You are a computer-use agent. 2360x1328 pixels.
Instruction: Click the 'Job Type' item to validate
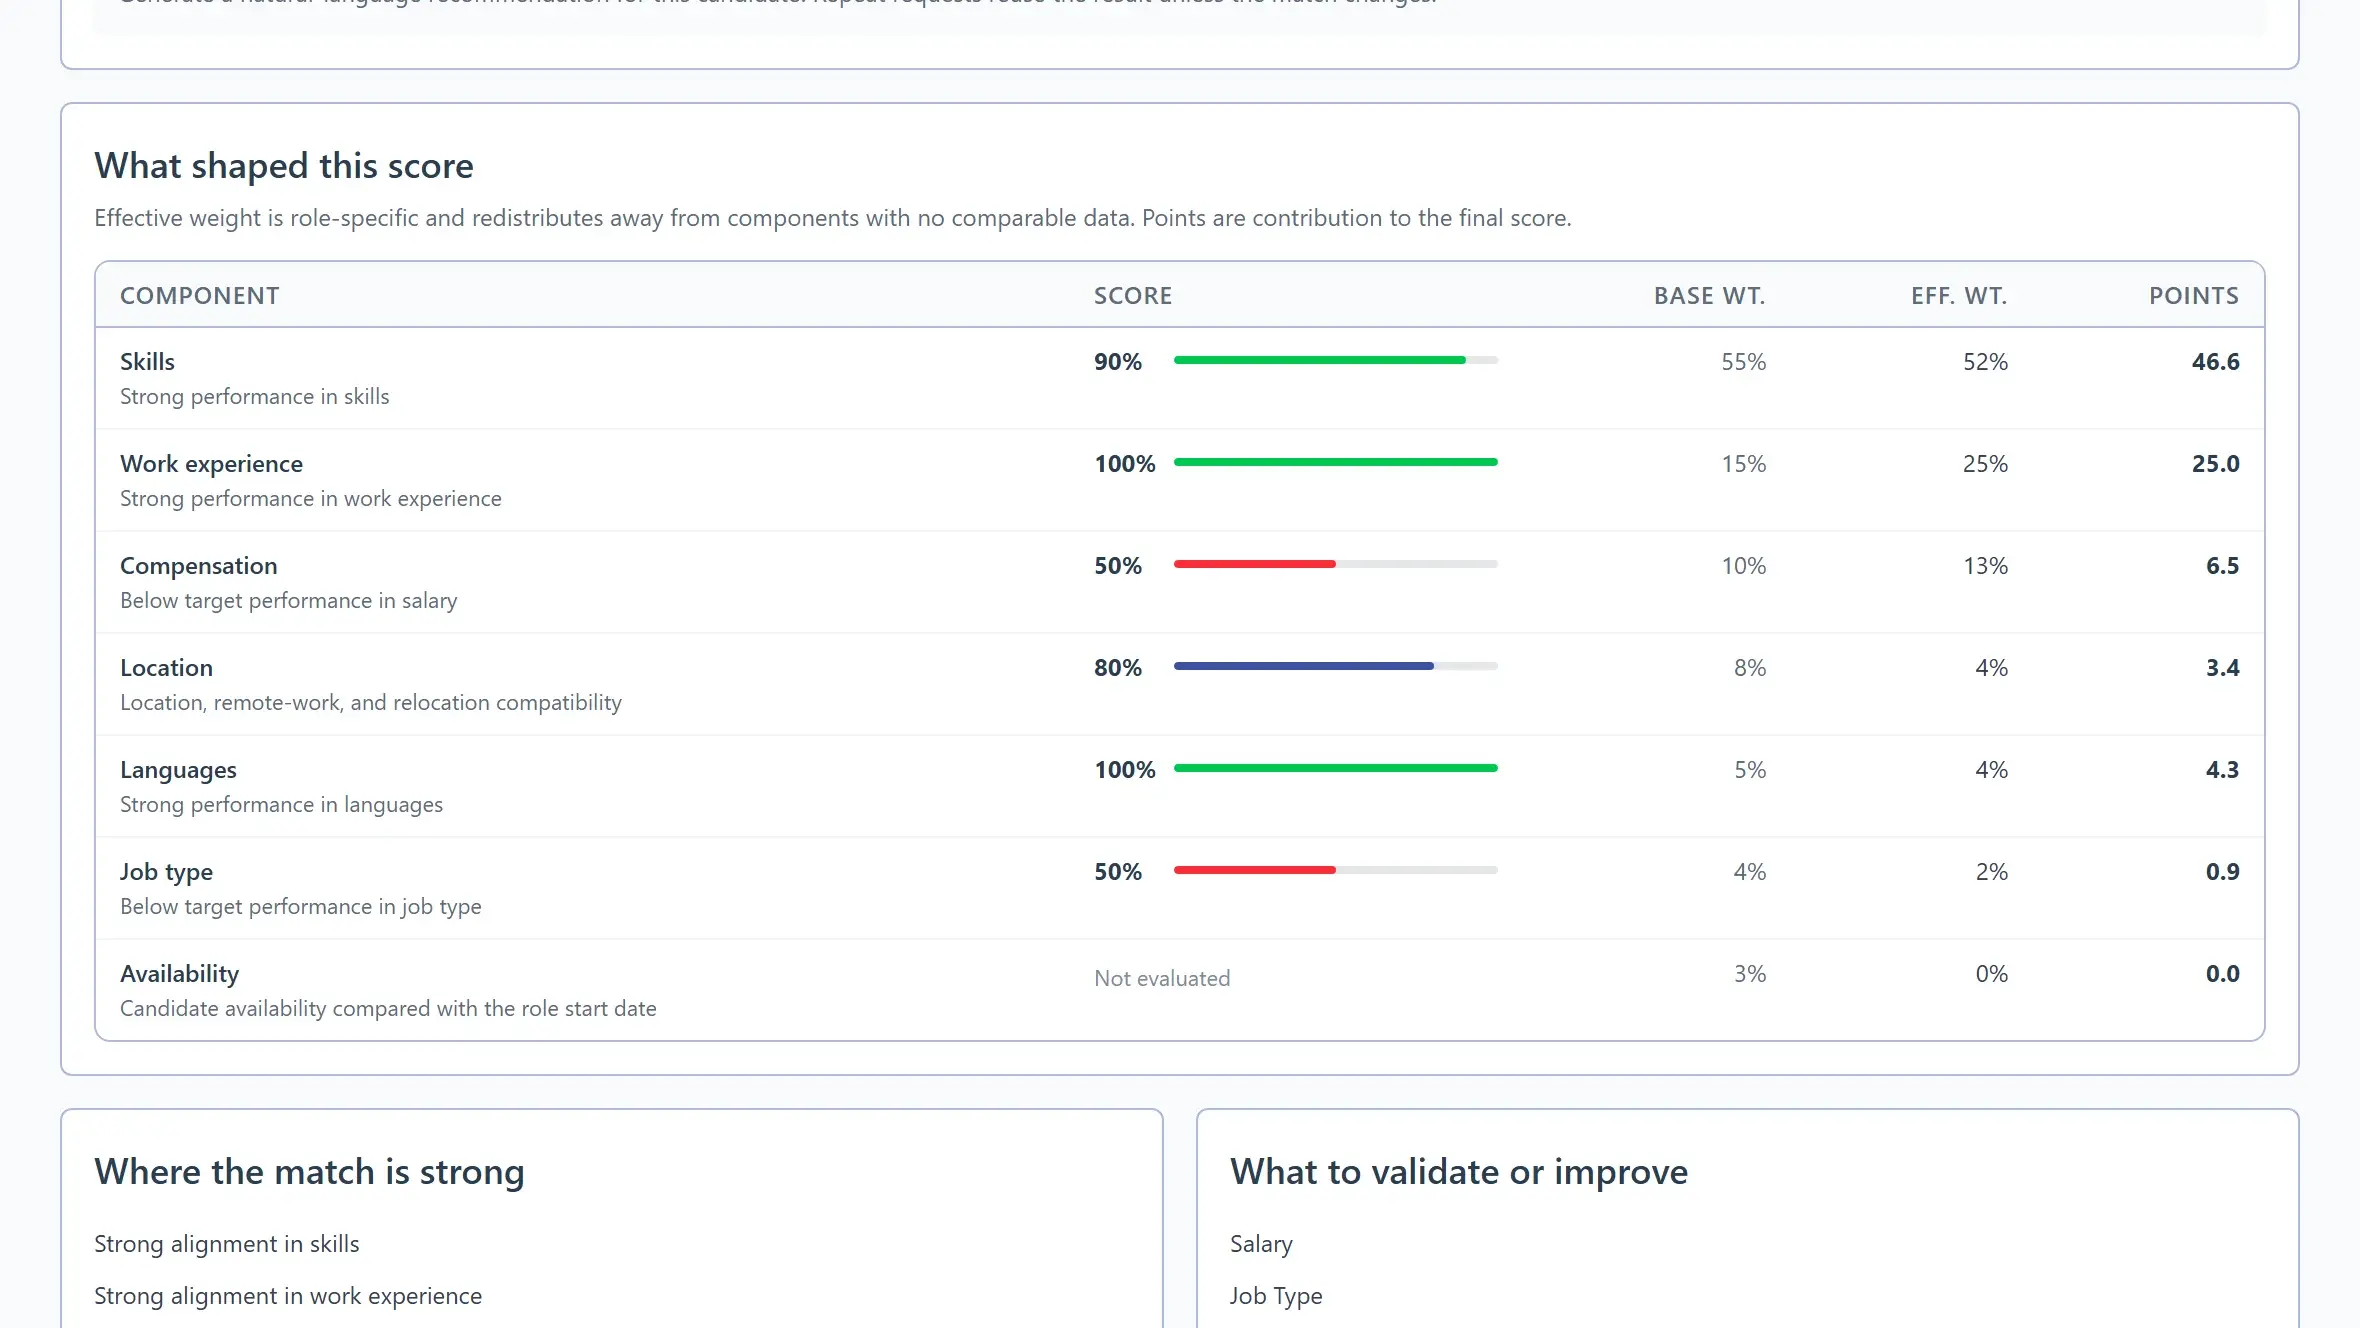pos(1276,1296)
